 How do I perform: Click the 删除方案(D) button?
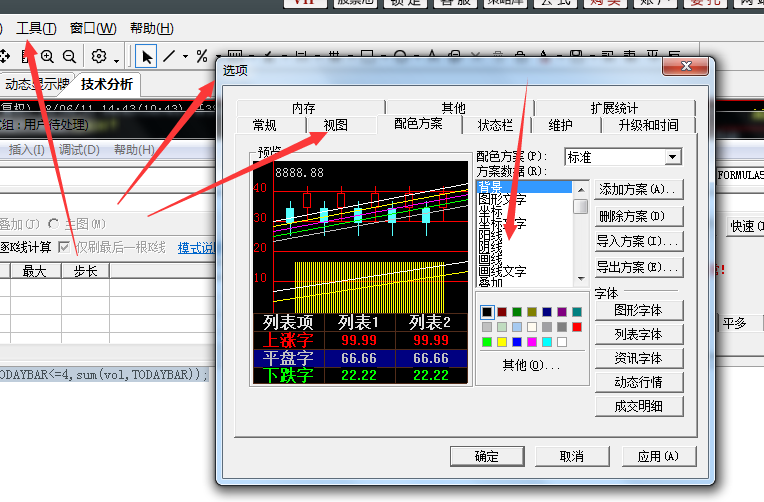(x=639, y=215)
